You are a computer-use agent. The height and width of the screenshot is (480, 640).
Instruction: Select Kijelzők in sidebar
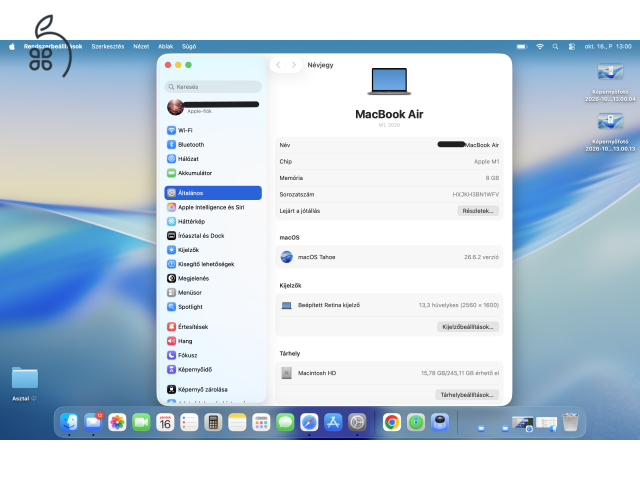213,250
